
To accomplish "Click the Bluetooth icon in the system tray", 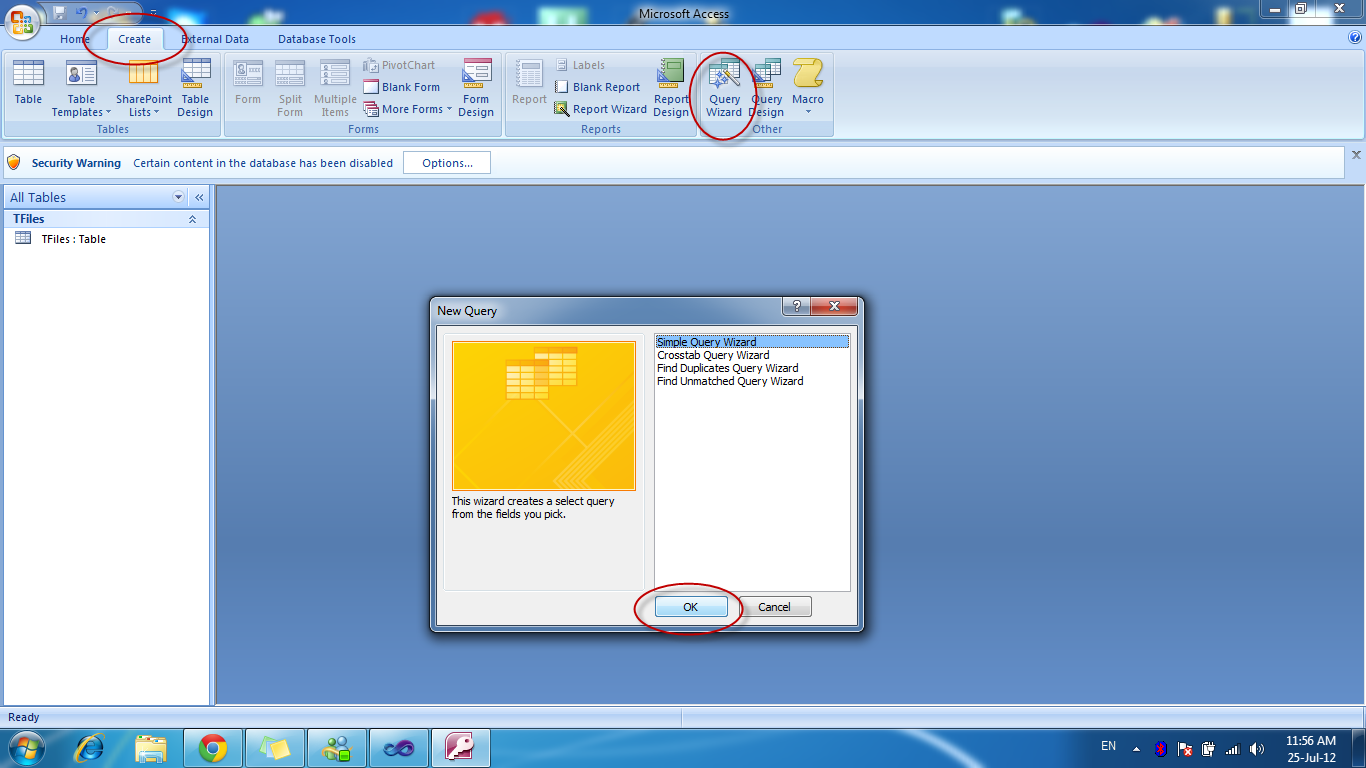I will 1161,748.
